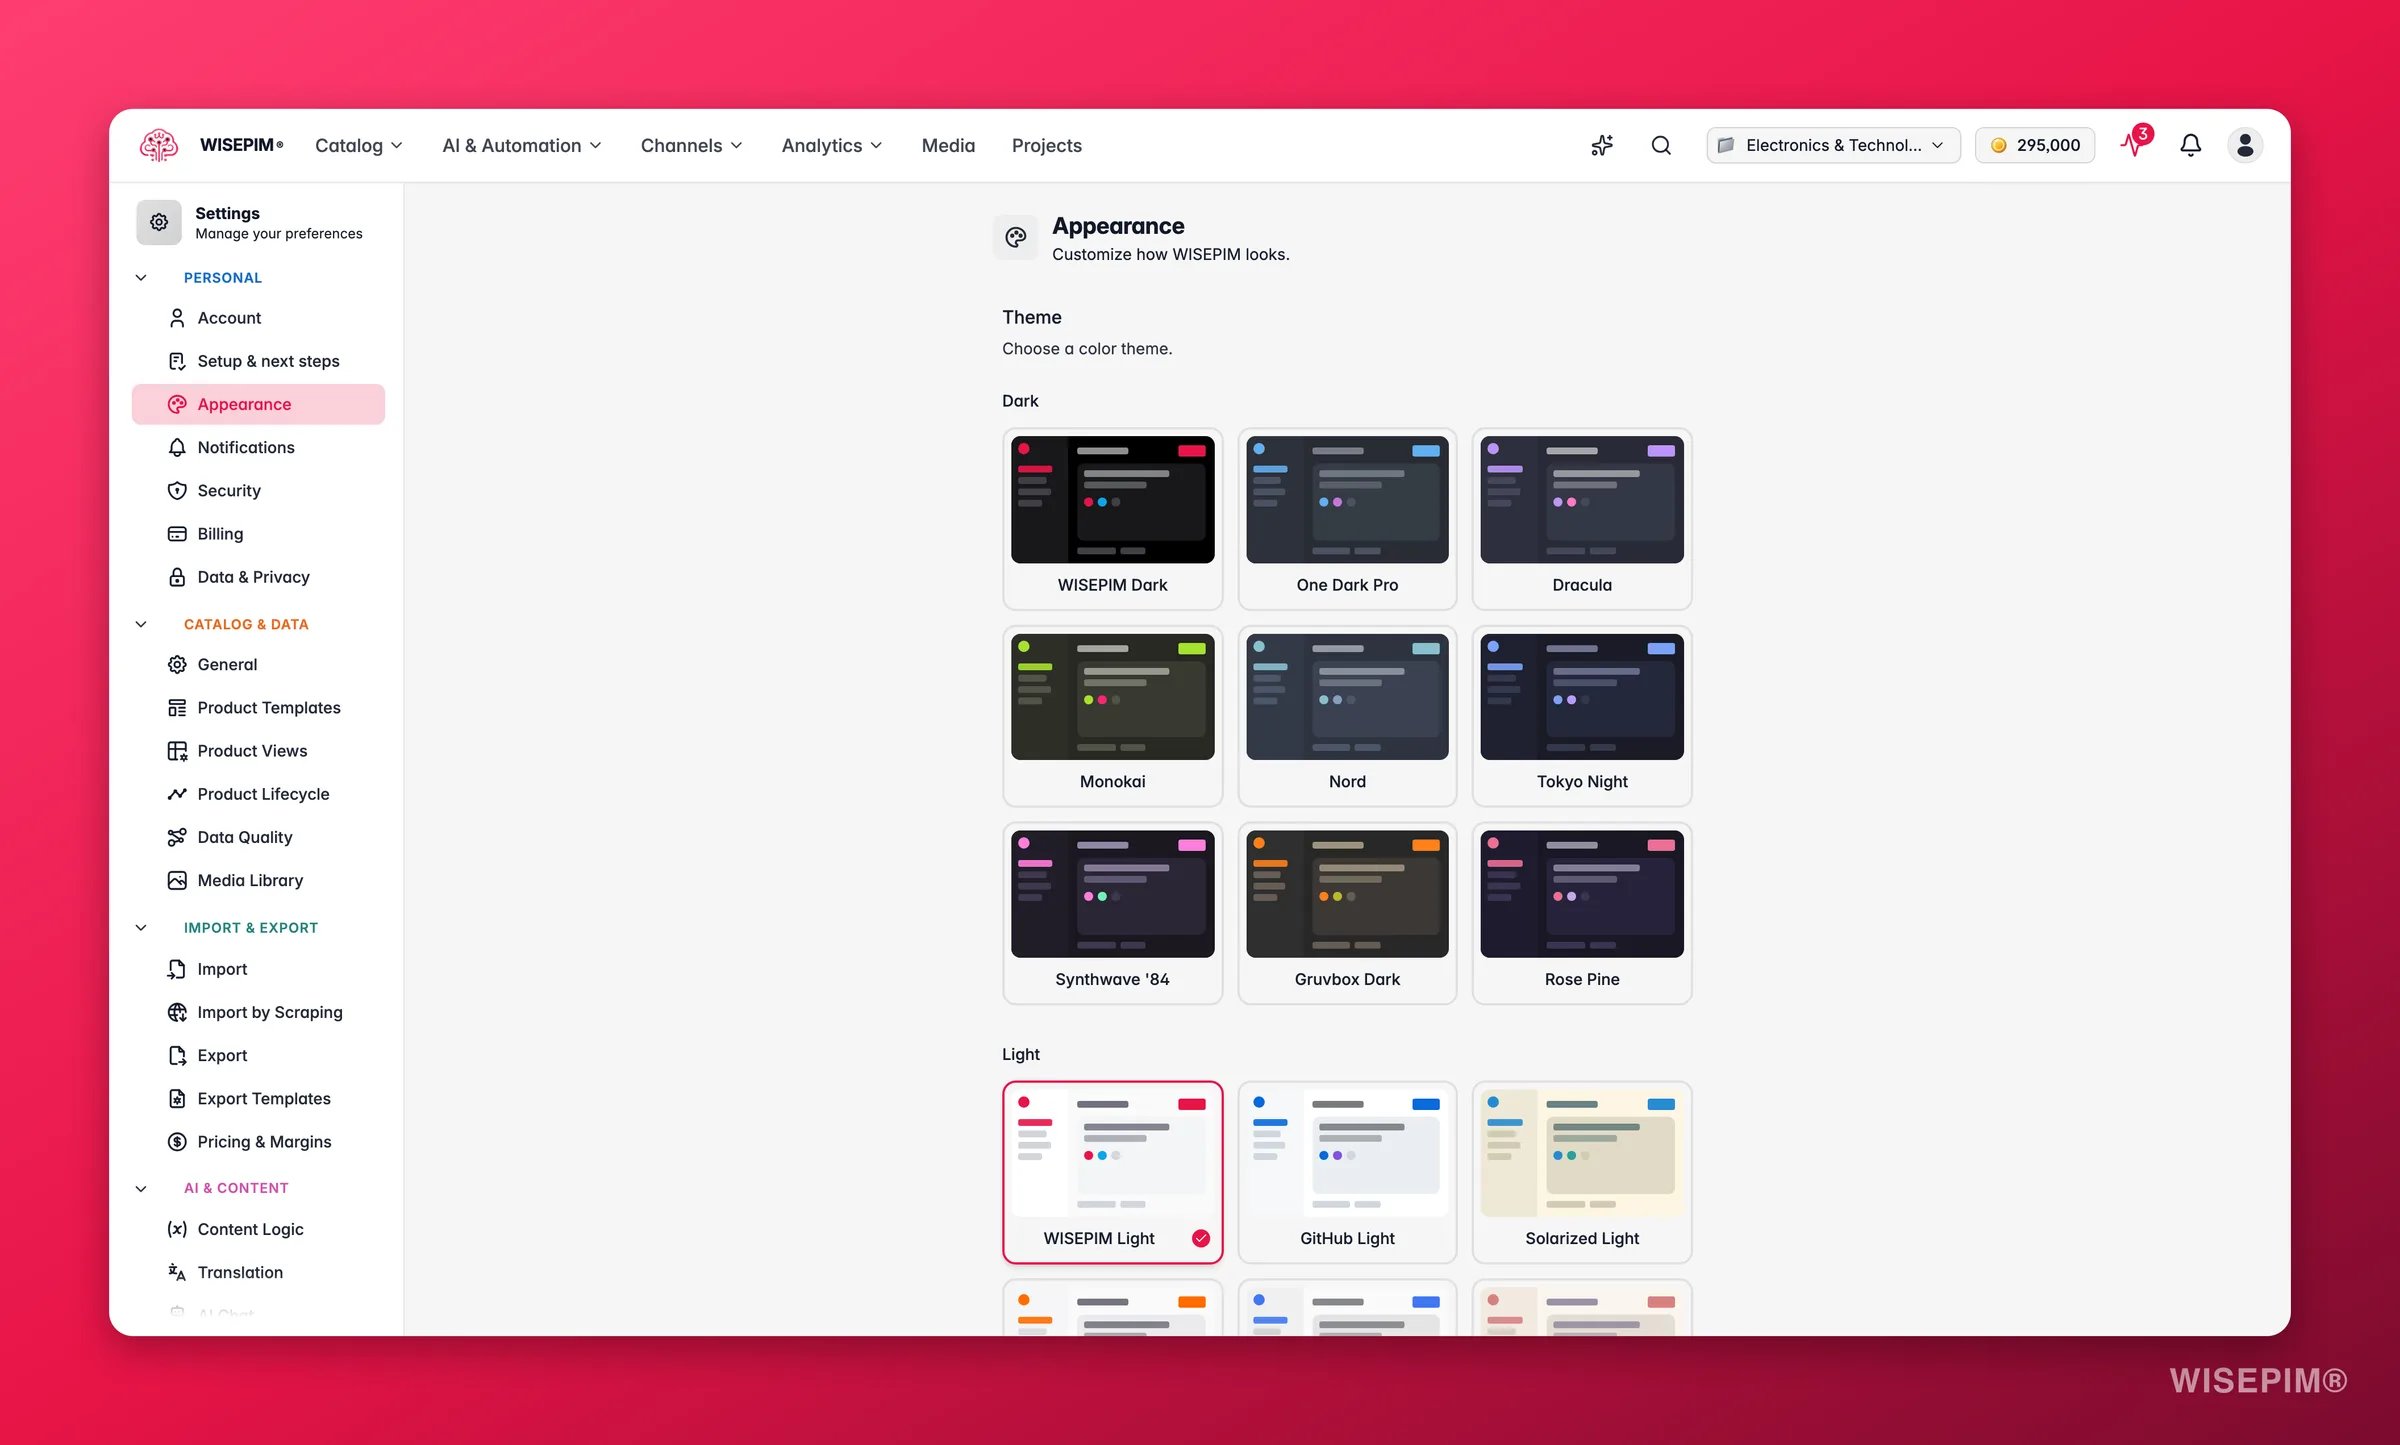
Task: Click the Data Quality icon
Action: 177,837
